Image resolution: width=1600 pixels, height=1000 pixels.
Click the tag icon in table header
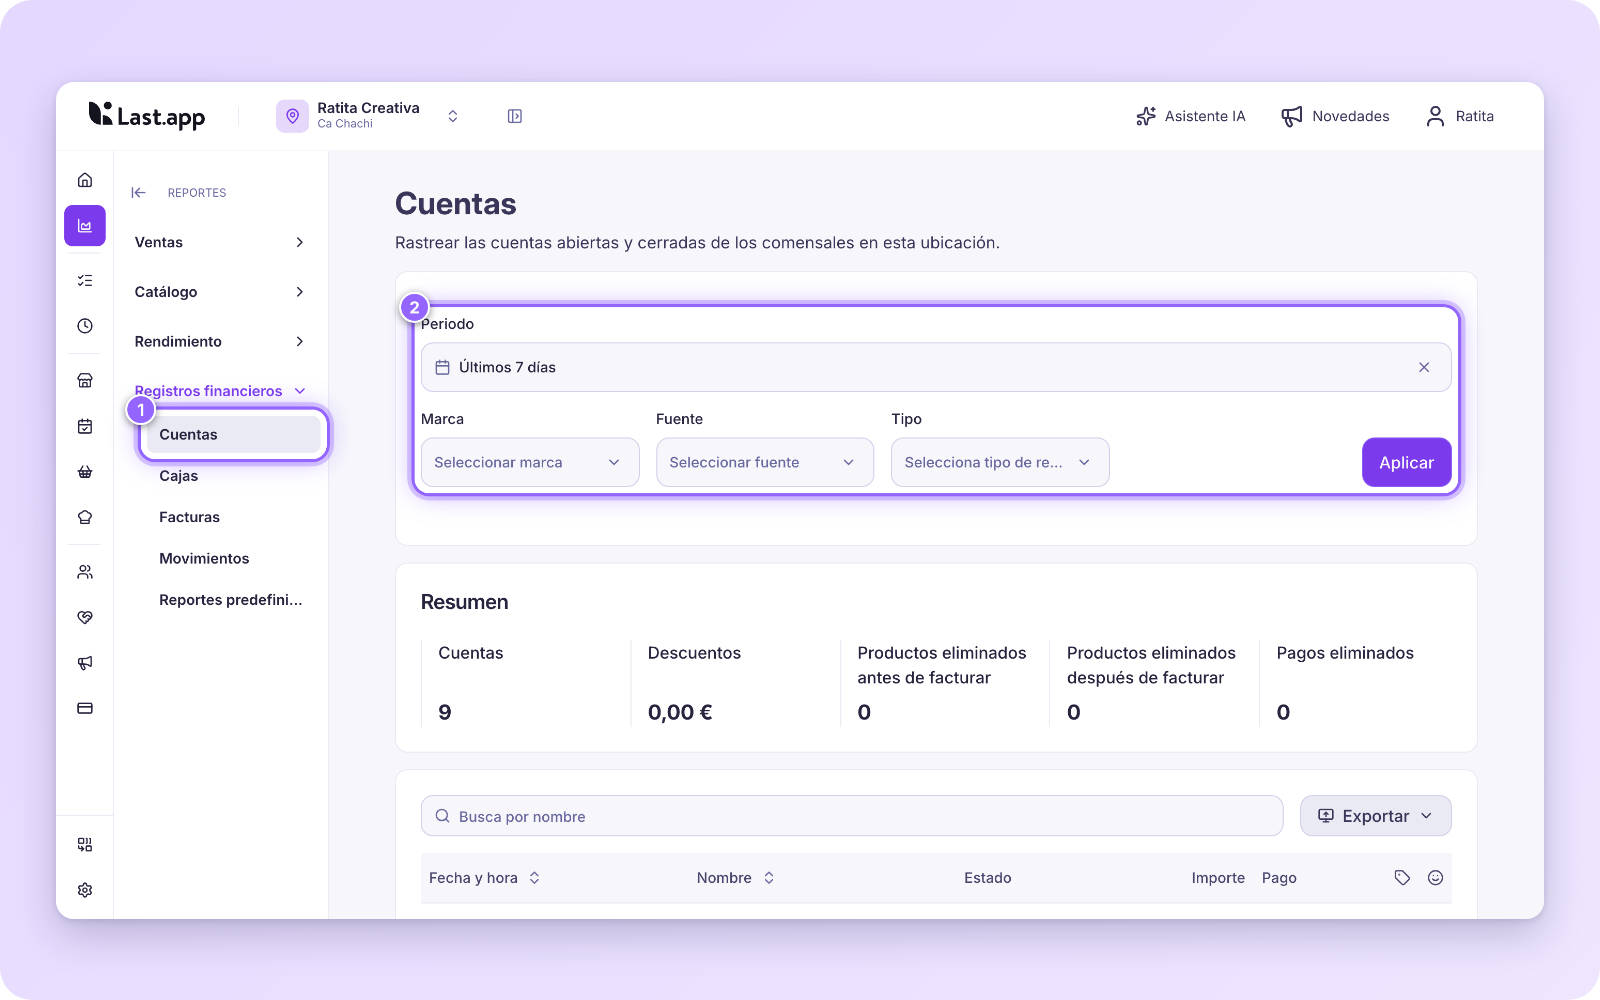point(1402,878)
